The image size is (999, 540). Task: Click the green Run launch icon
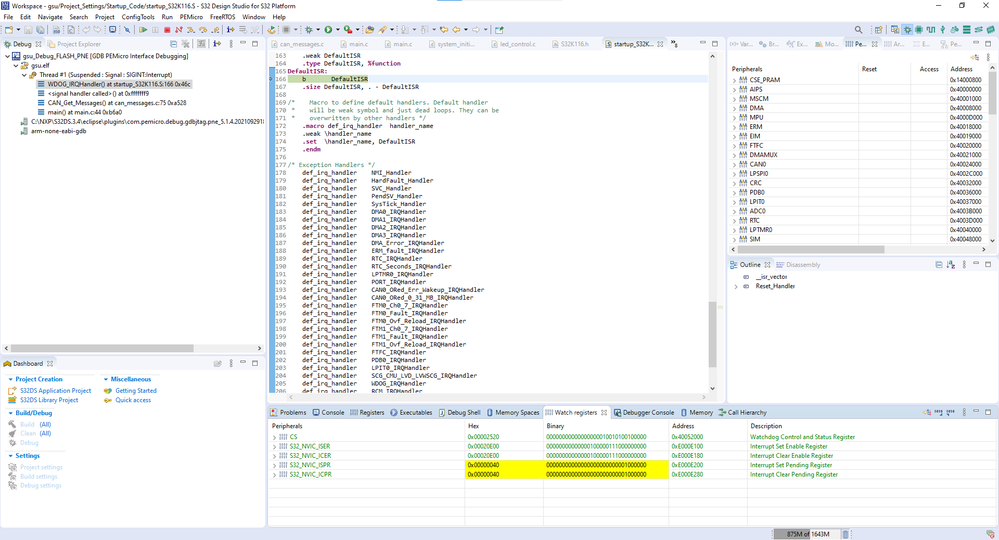328,30
